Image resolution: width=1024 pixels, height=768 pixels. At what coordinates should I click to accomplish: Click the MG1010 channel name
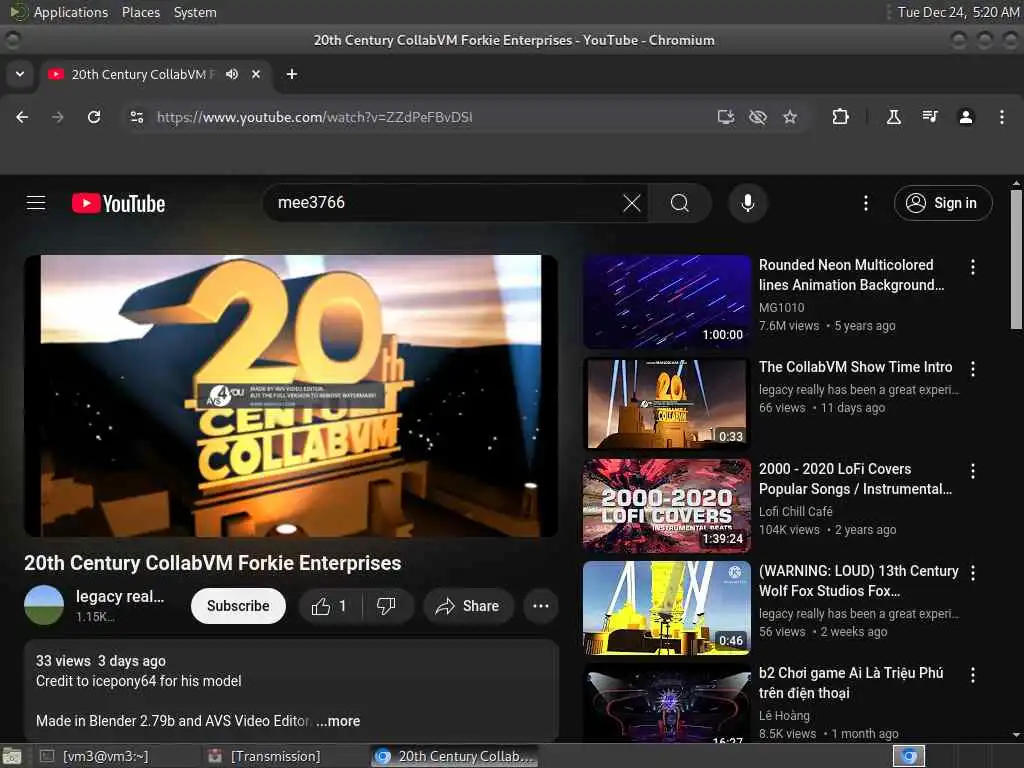[x=781, y=307]
